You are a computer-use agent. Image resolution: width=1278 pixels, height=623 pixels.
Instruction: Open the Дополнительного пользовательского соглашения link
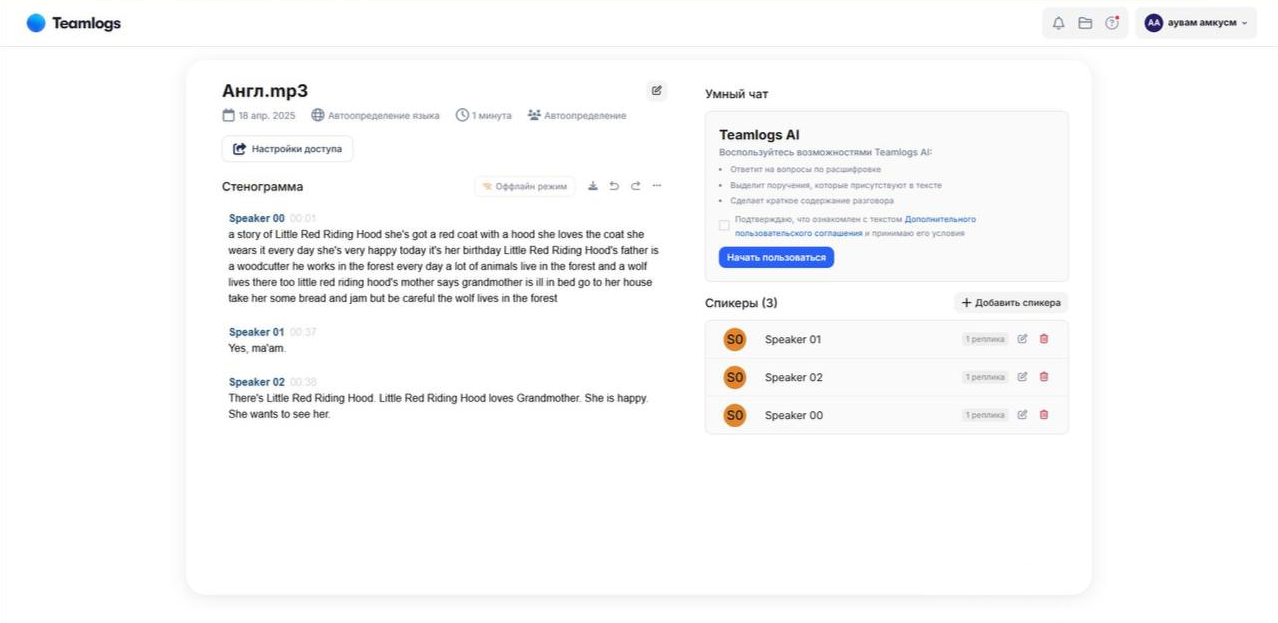pos(940,219)
